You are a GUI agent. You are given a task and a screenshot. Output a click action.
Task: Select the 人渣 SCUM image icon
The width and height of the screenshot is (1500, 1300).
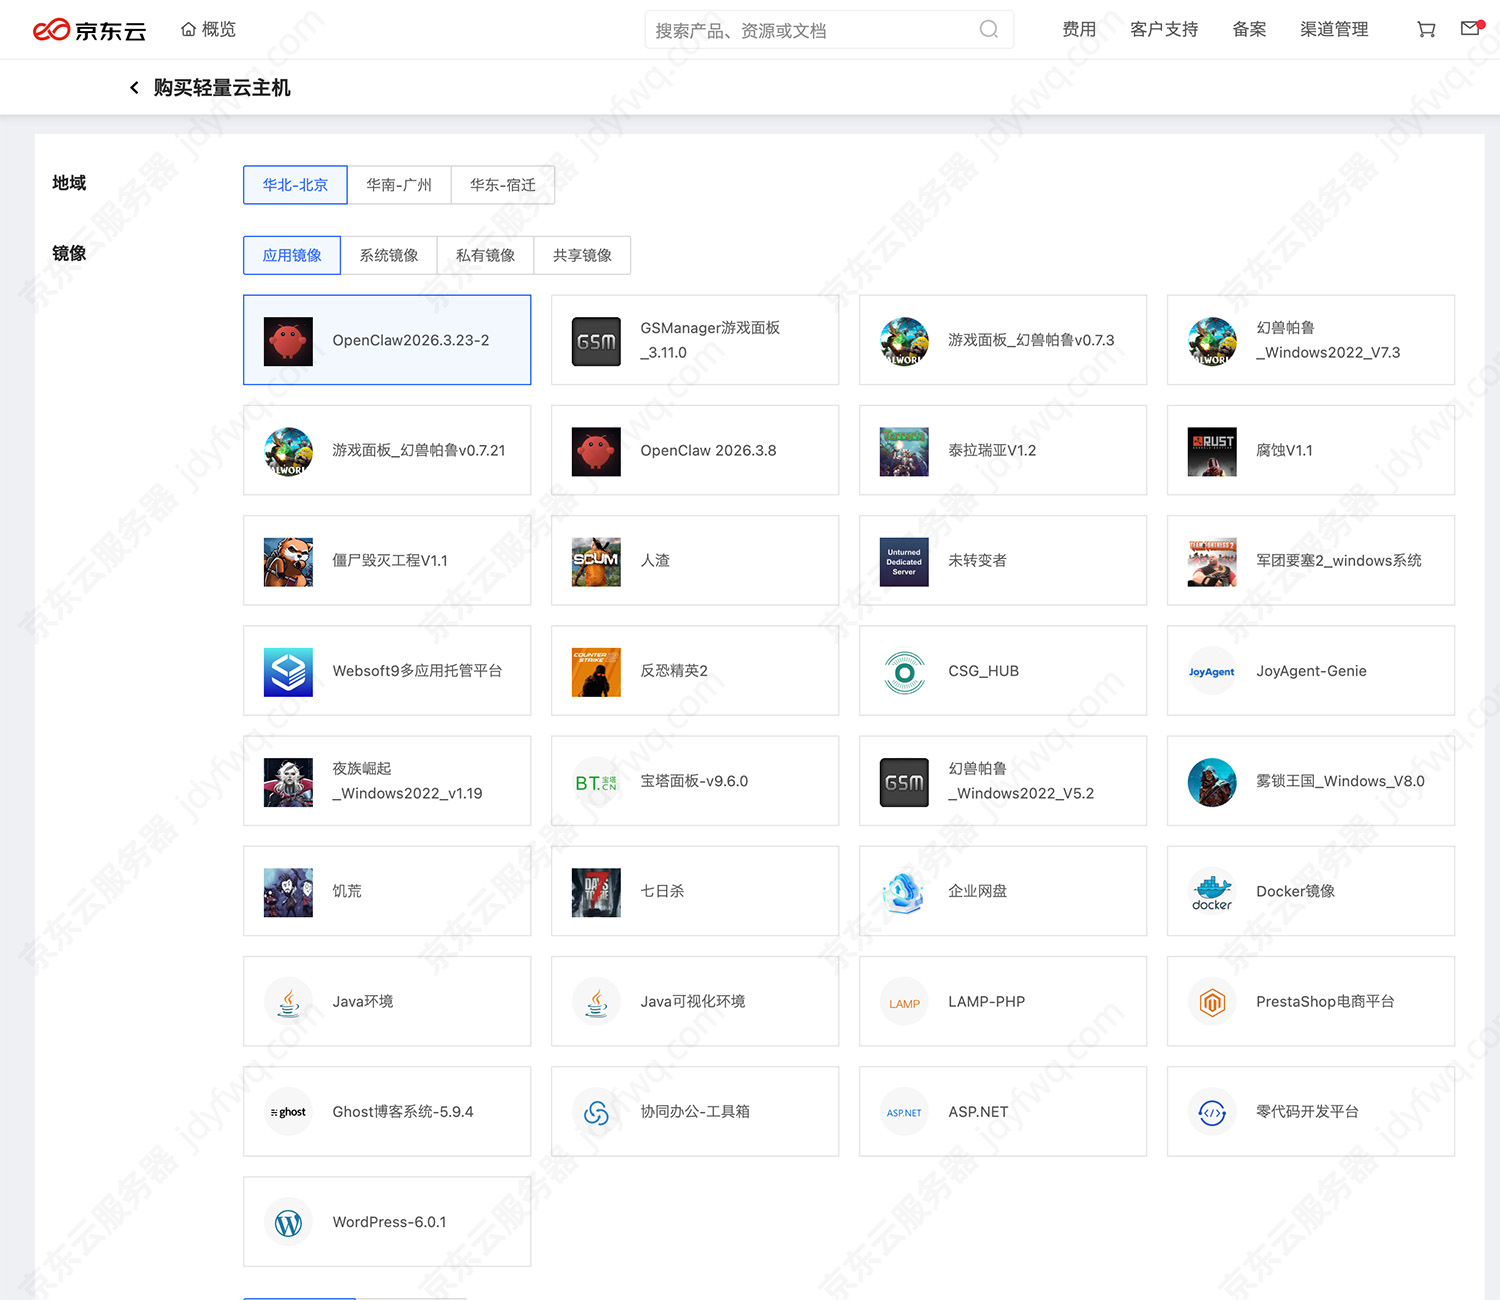click(596, 561)
